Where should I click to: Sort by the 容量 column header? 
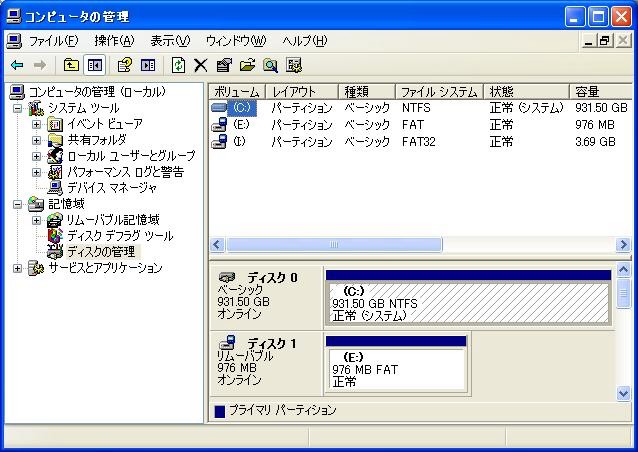601,92
